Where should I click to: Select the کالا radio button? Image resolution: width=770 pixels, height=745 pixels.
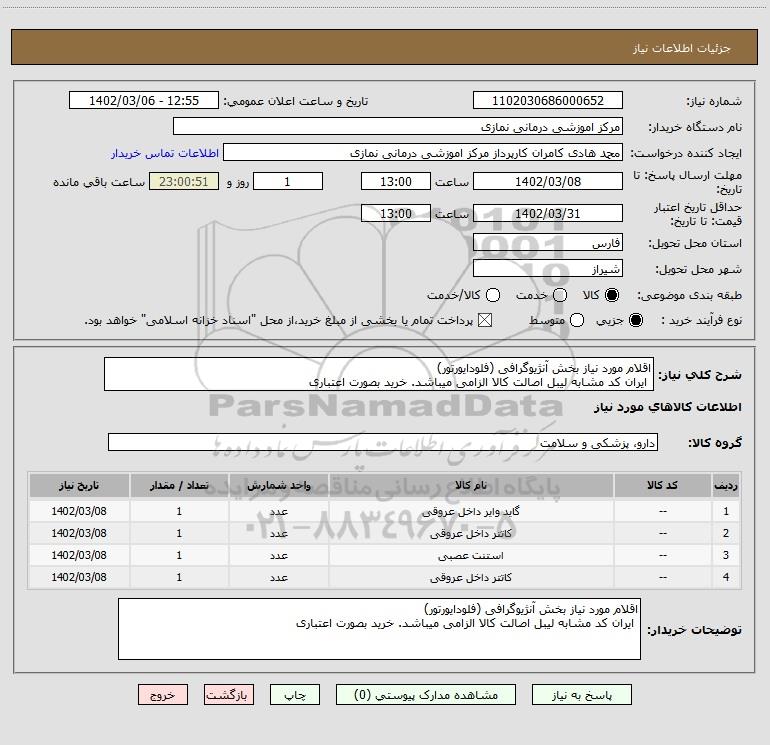[x=612, y=295]
